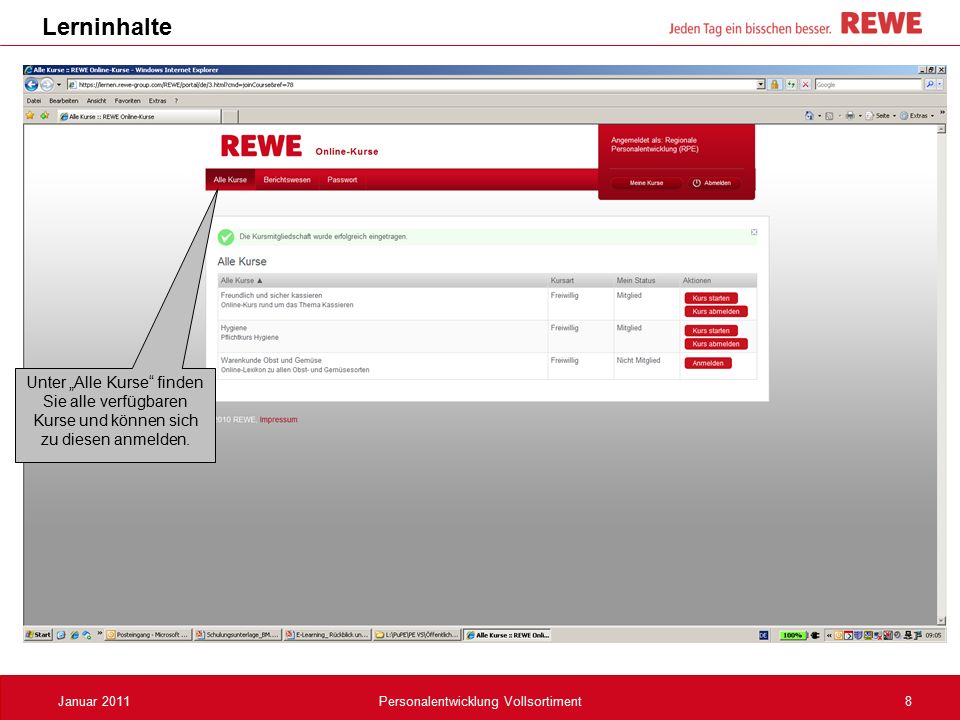Select the Berichtswesen navigation tab

tap(287, 179)
